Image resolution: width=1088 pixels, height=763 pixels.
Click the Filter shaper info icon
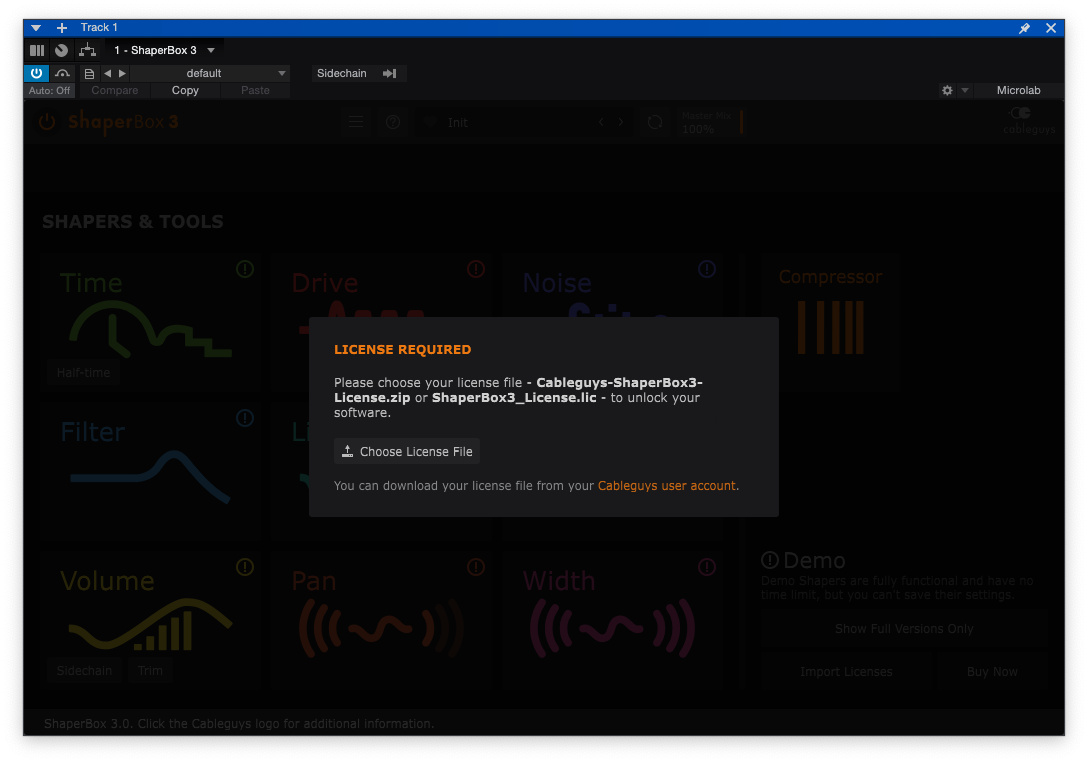click(x=245, y=418)
